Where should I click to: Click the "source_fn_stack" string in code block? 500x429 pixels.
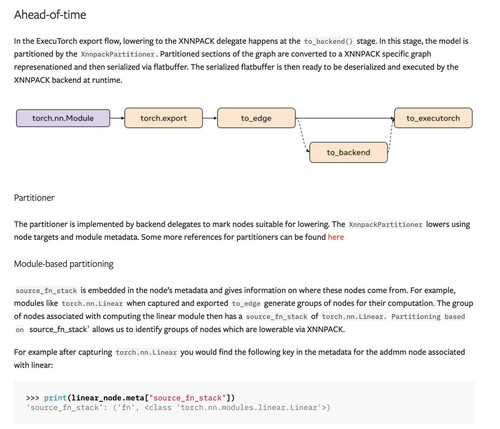point(188,398)
